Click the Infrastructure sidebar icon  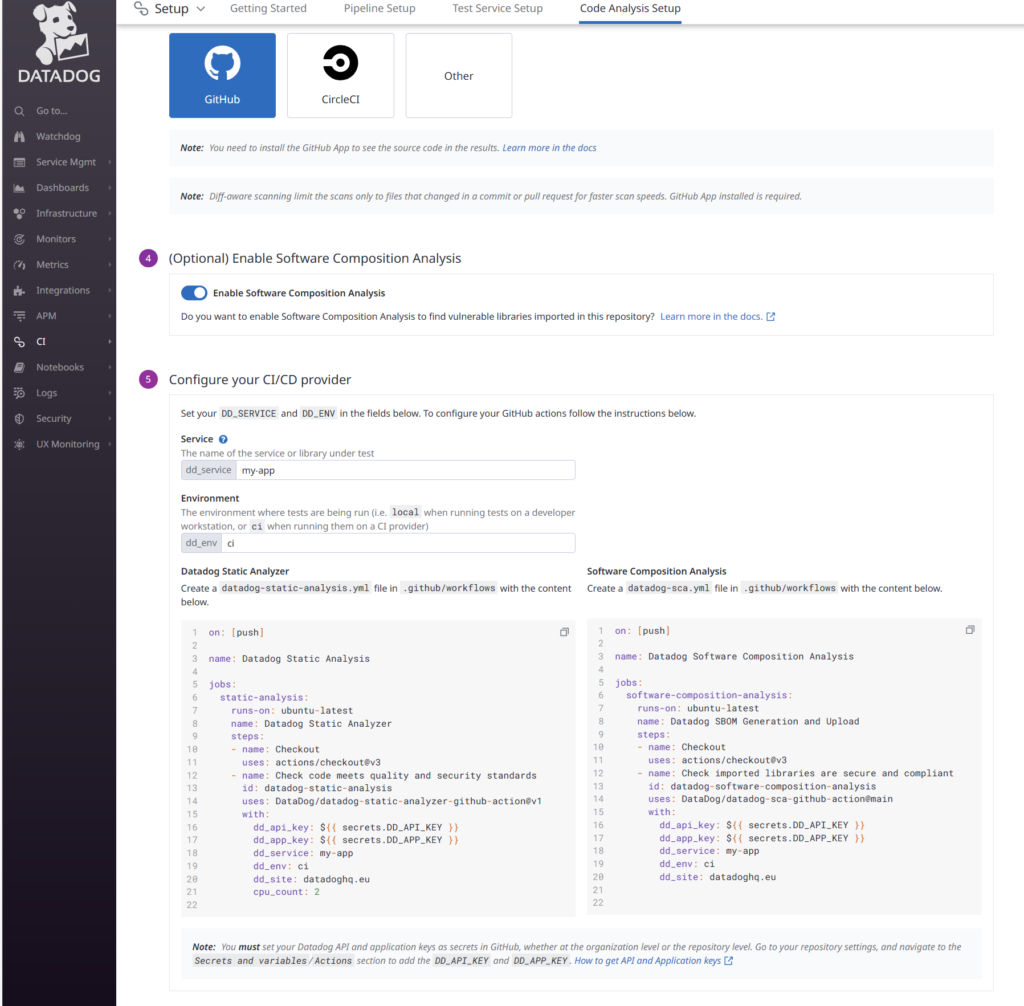pos(20,214)
